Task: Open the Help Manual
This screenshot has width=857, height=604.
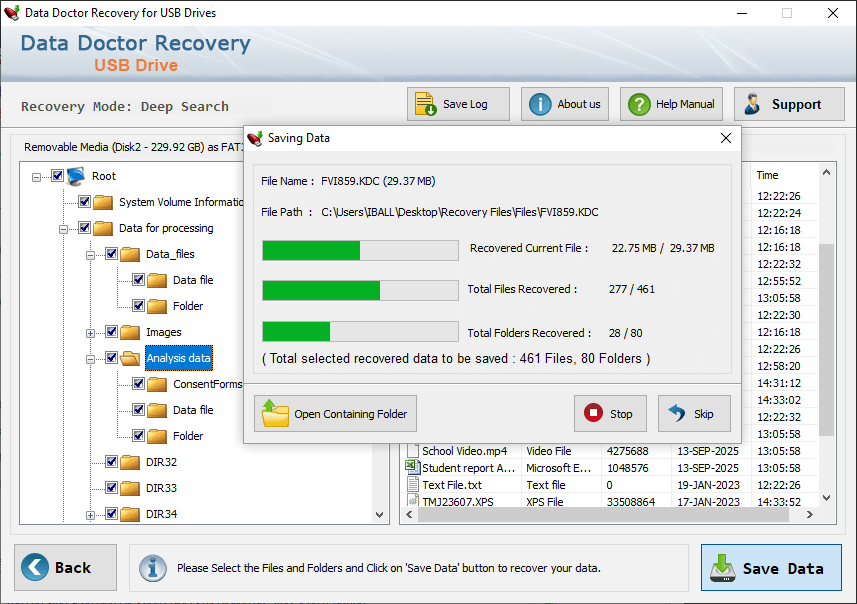Action: pos(671,104)
